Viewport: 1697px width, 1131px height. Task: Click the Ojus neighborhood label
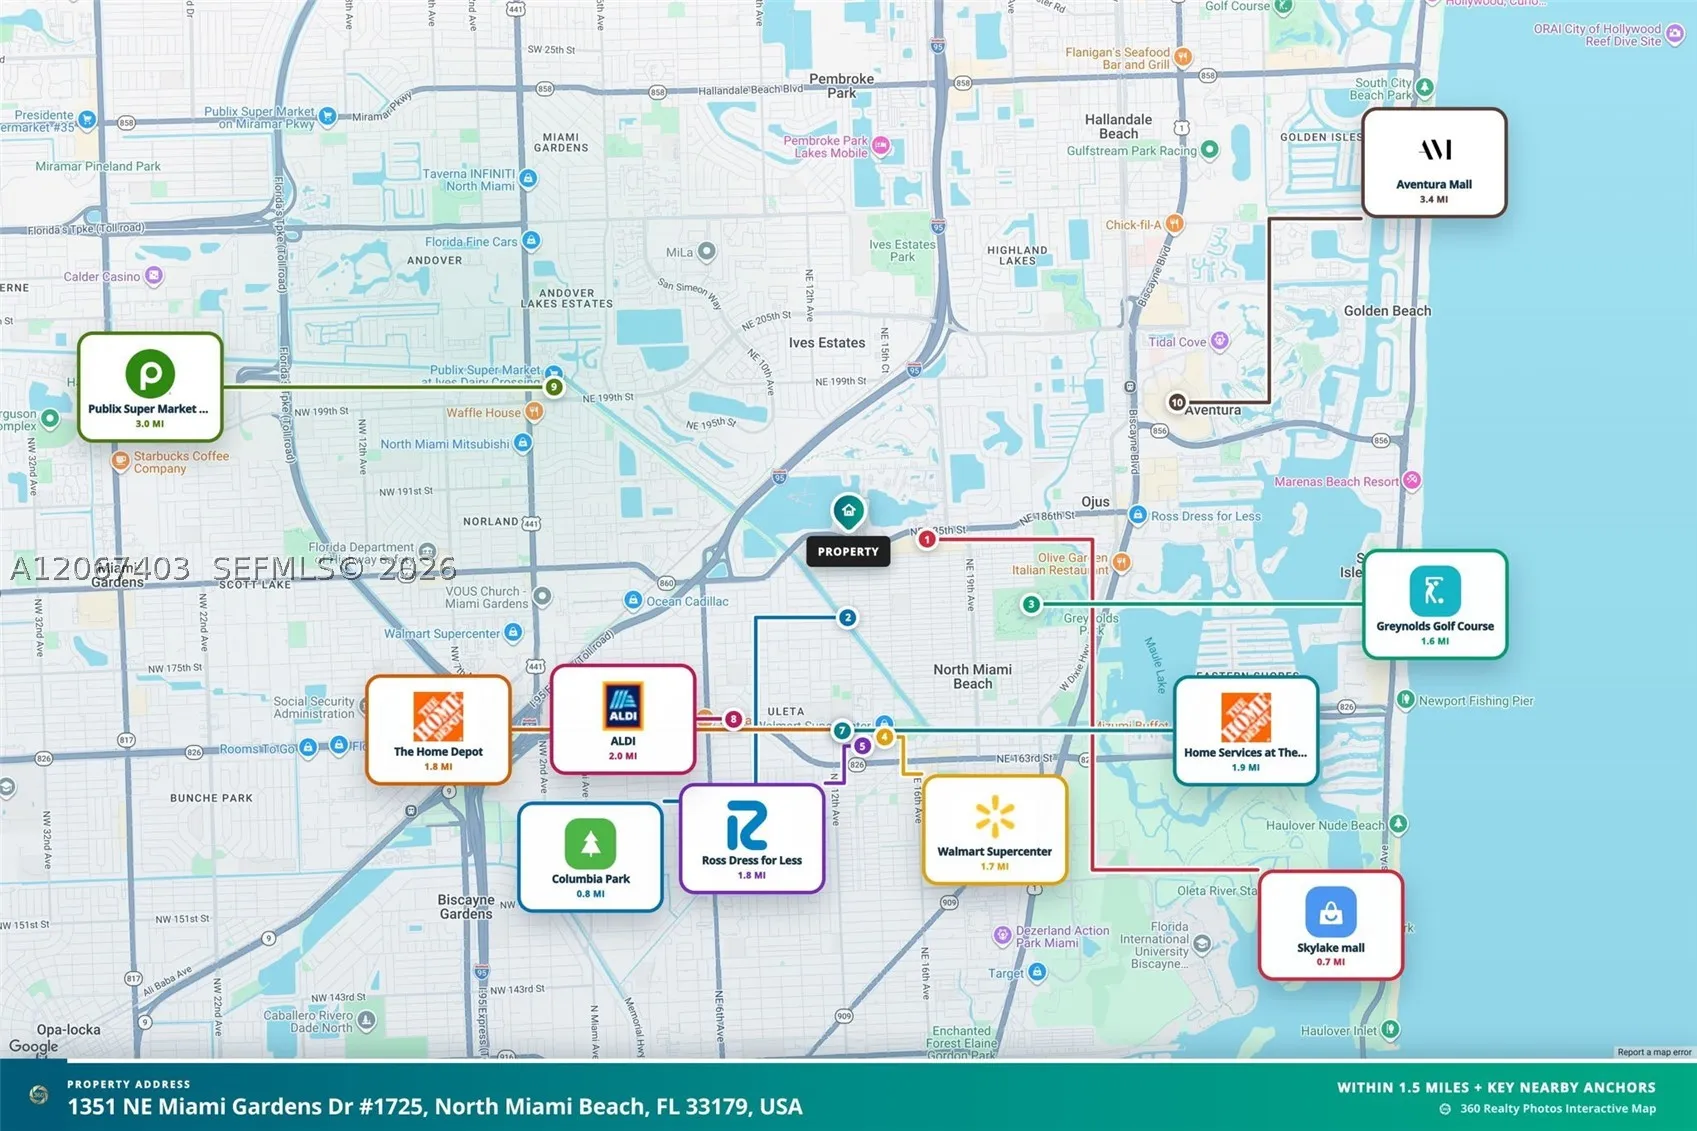click(1095, 502)
